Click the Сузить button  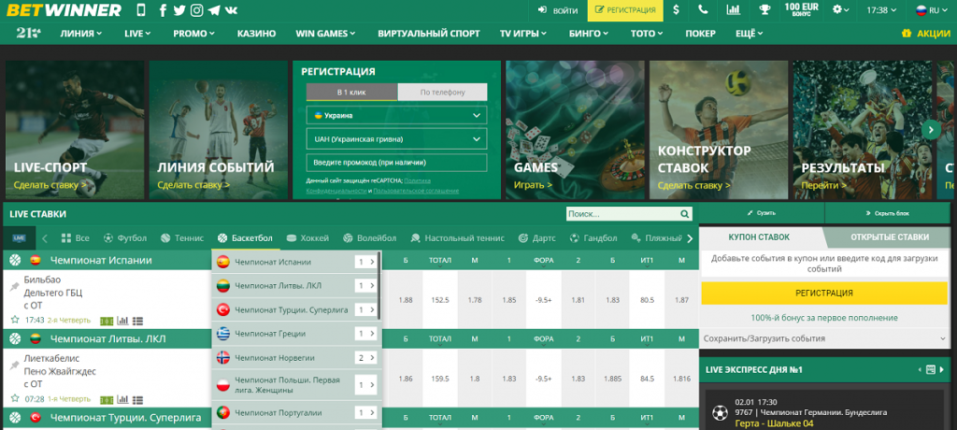tap(761, 213)
